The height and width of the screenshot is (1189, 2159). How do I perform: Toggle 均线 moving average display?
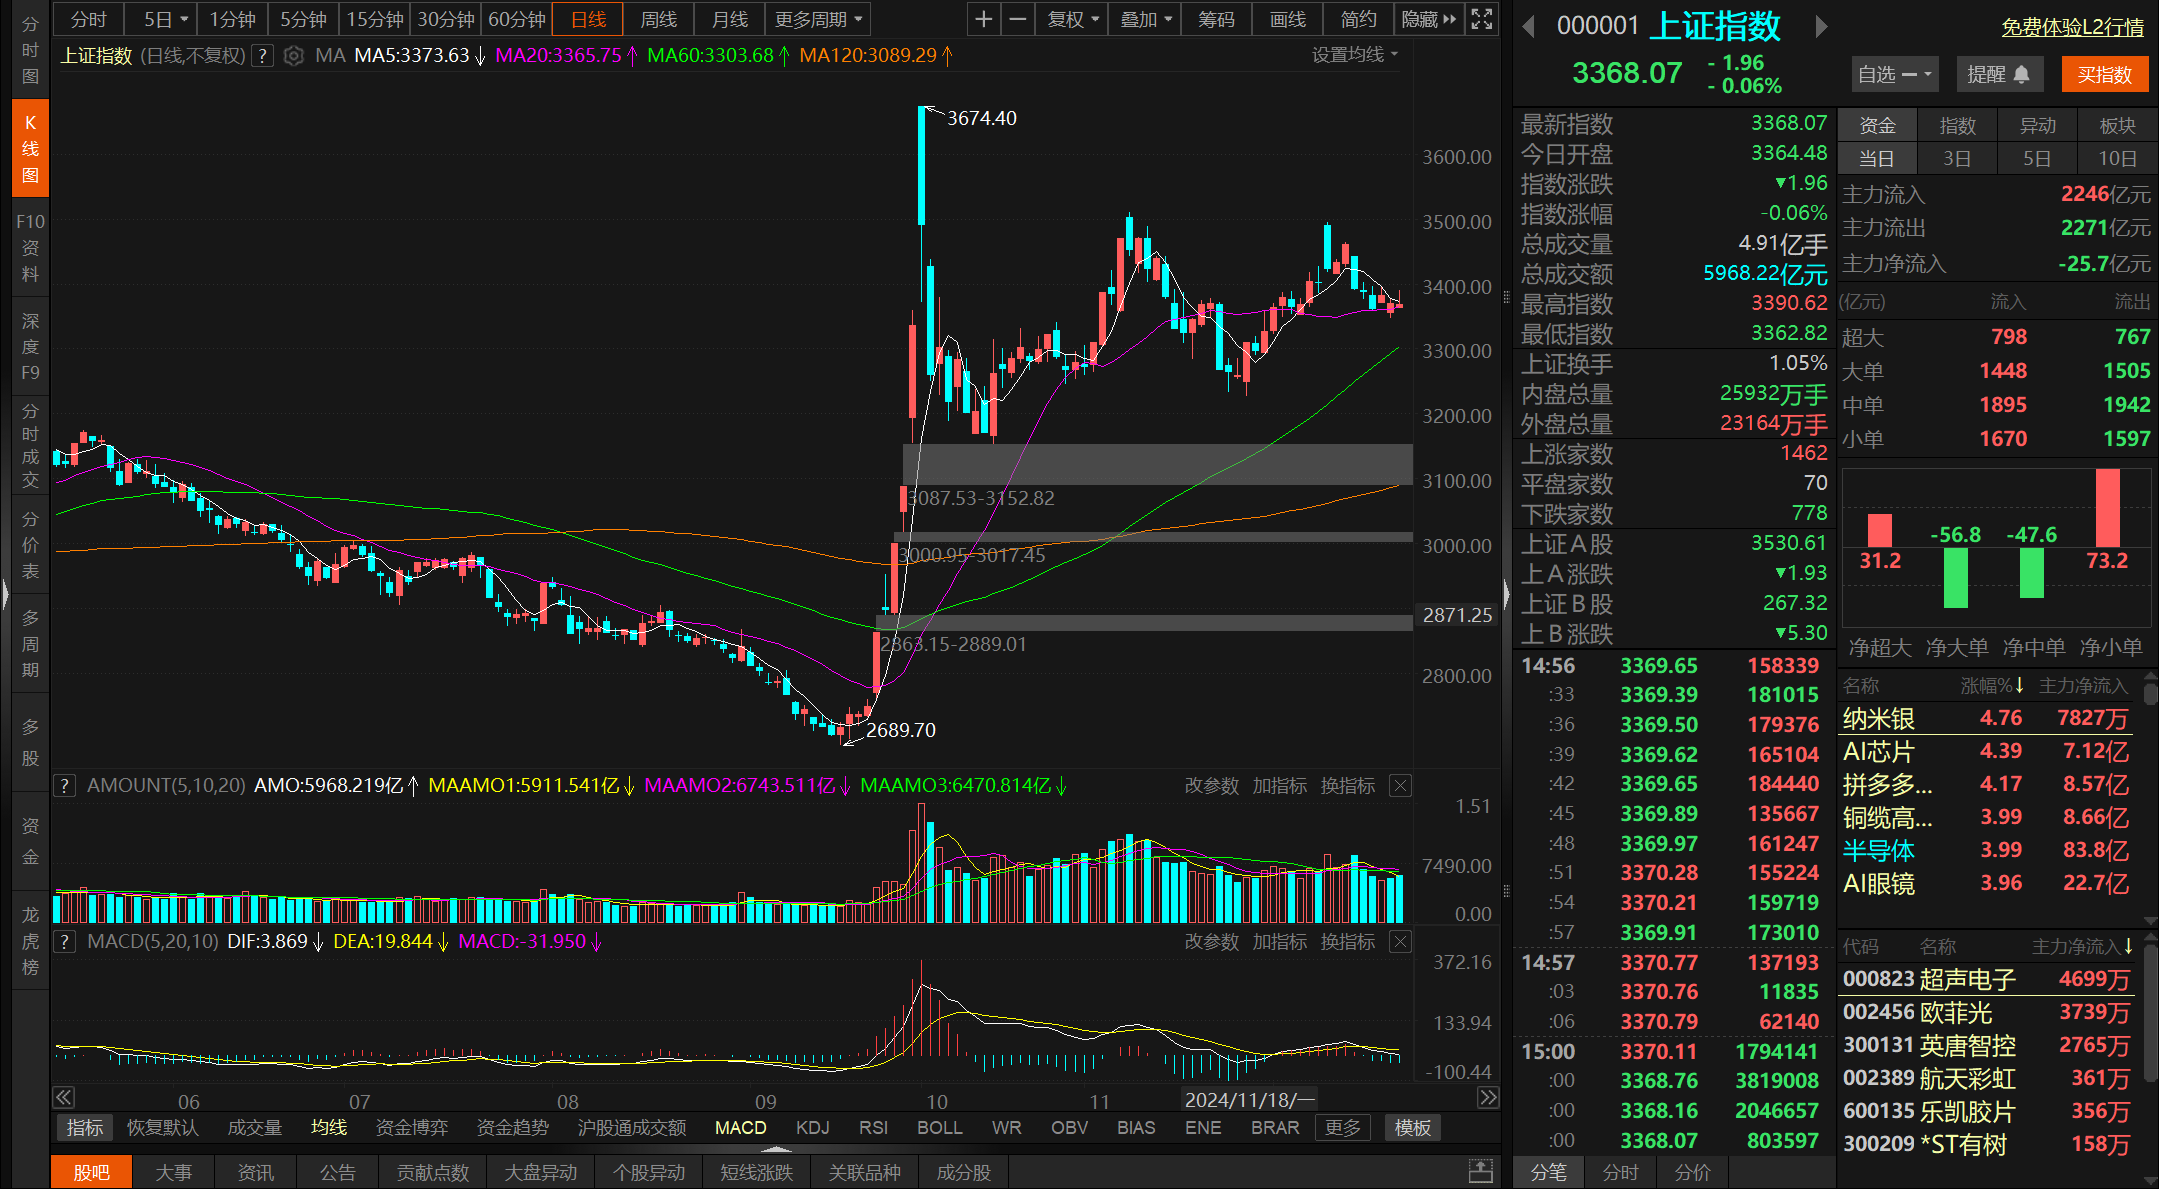tap(329, 1128)
